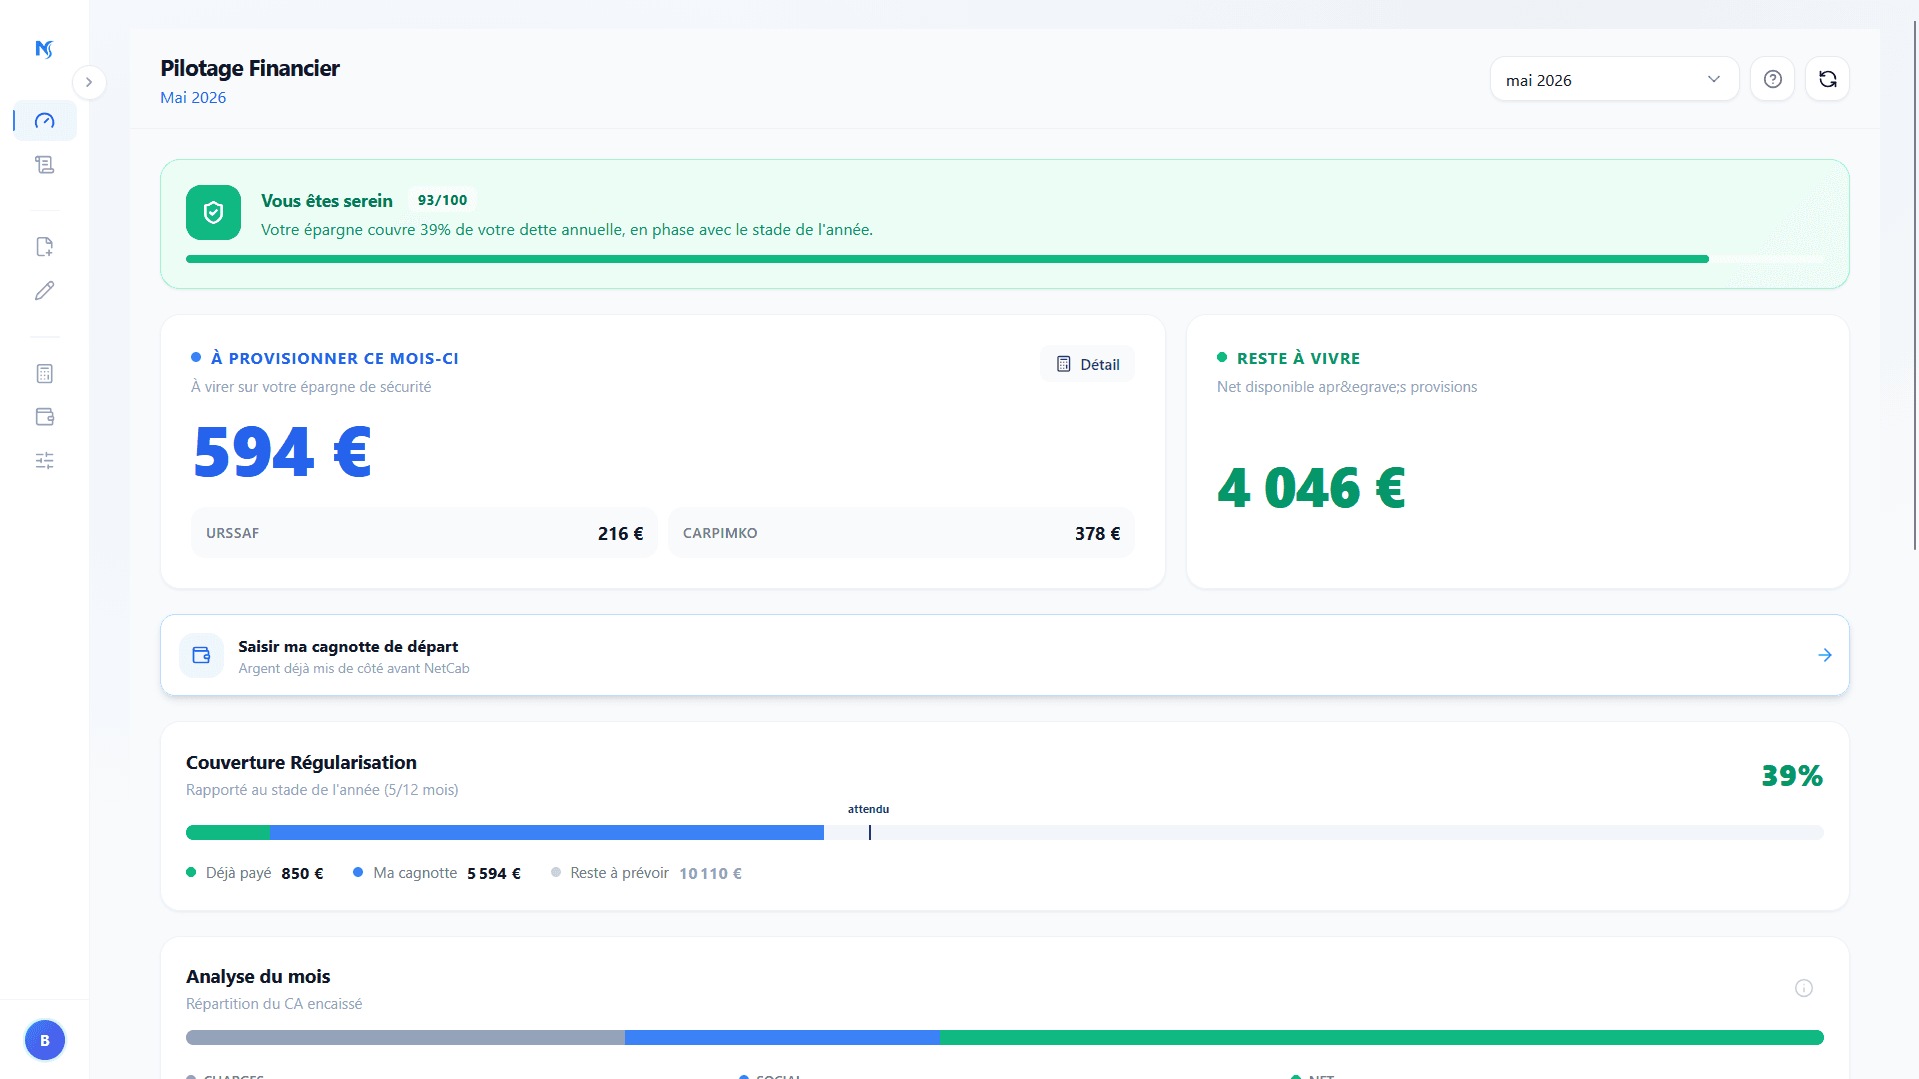Open the new document icon in sidebar
This screenshot has height=1079, width=1919.
click(44, 247)
